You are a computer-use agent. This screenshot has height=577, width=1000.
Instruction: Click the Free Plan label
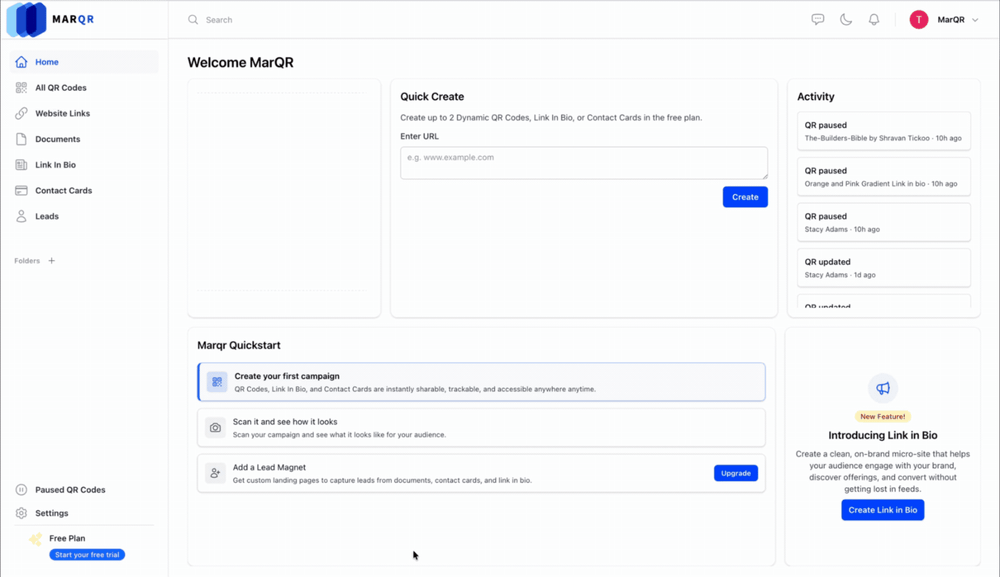point(67,538)
